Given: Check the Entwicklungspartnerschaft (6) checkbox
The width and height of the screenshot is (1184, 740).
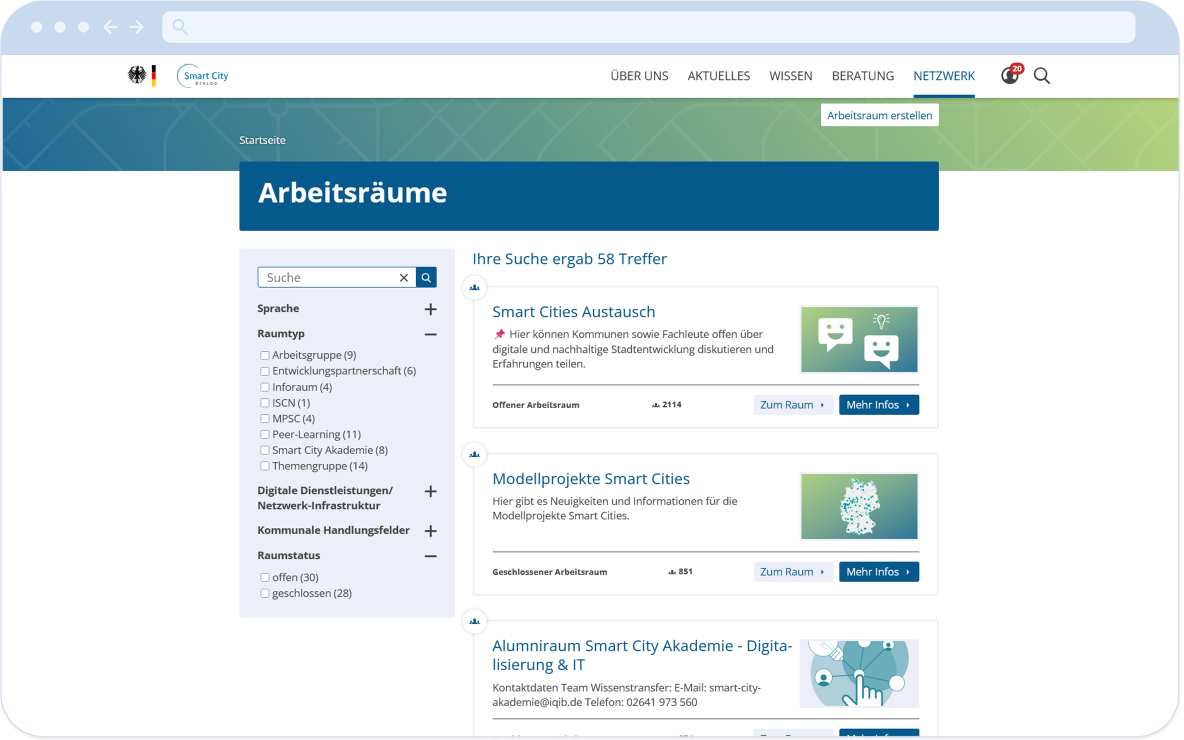Looking at the screenshot, I should (x=265, y=372).
